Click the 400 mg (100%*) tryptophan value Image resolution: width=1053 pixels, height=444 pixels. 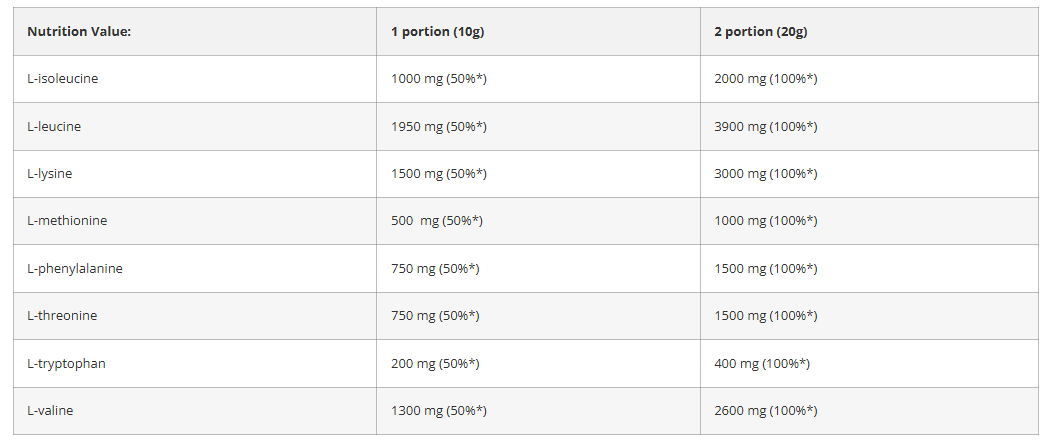point(761,364)
